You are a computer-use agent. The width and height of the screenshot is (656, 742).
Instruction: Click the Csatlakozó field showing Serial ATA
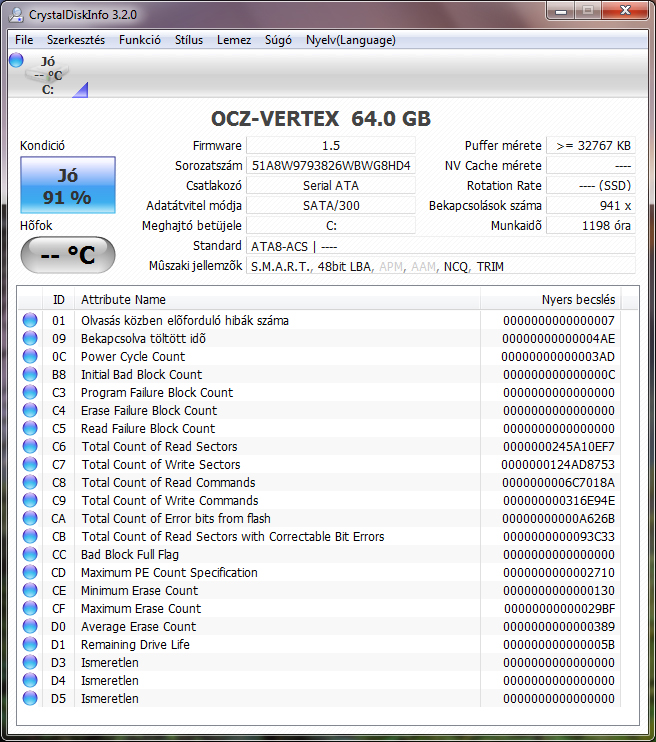click(x=331, y=186)
